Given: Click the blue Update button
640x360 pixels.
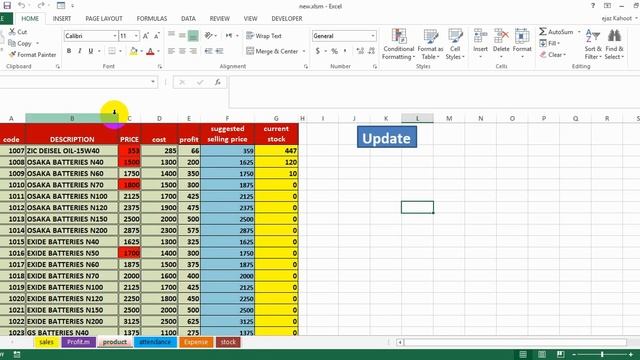Looking at the screenshot, I should tap(387, 137).
